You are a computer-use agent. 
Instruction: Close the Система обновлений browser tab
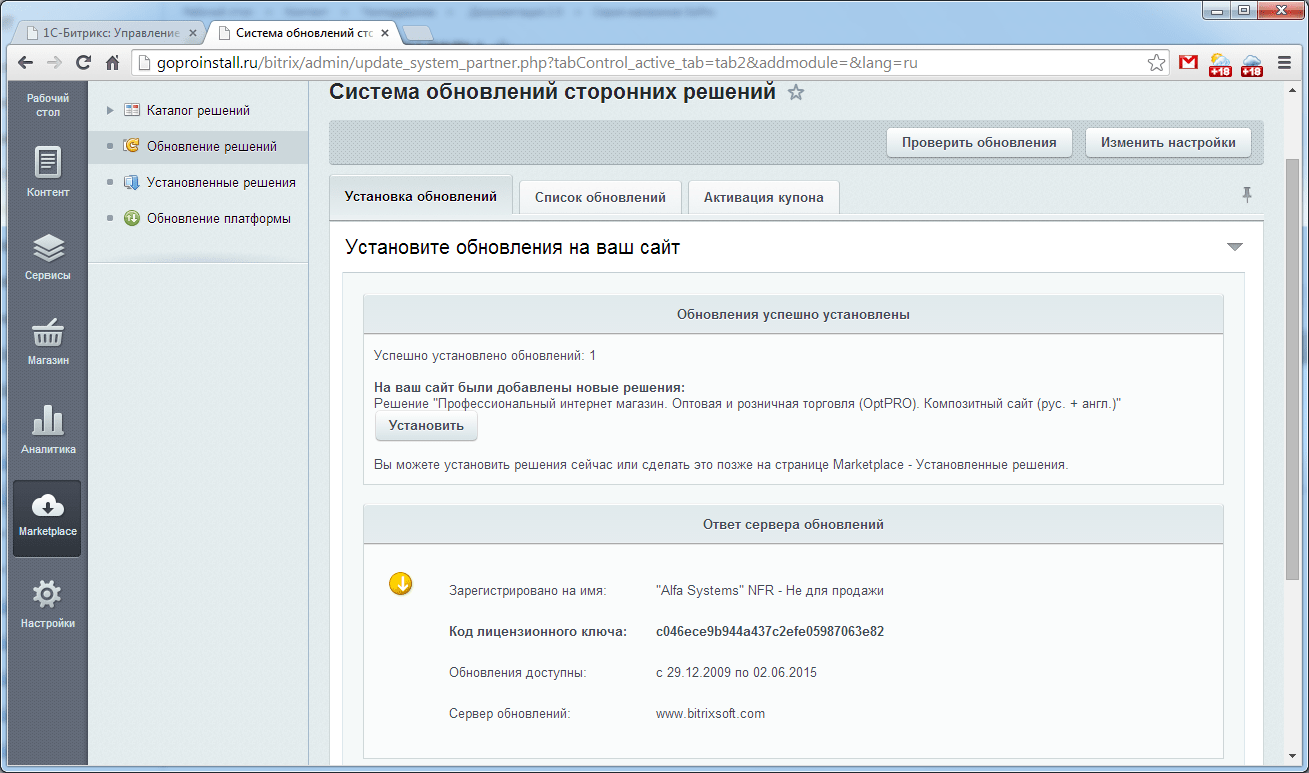[384, 33]
